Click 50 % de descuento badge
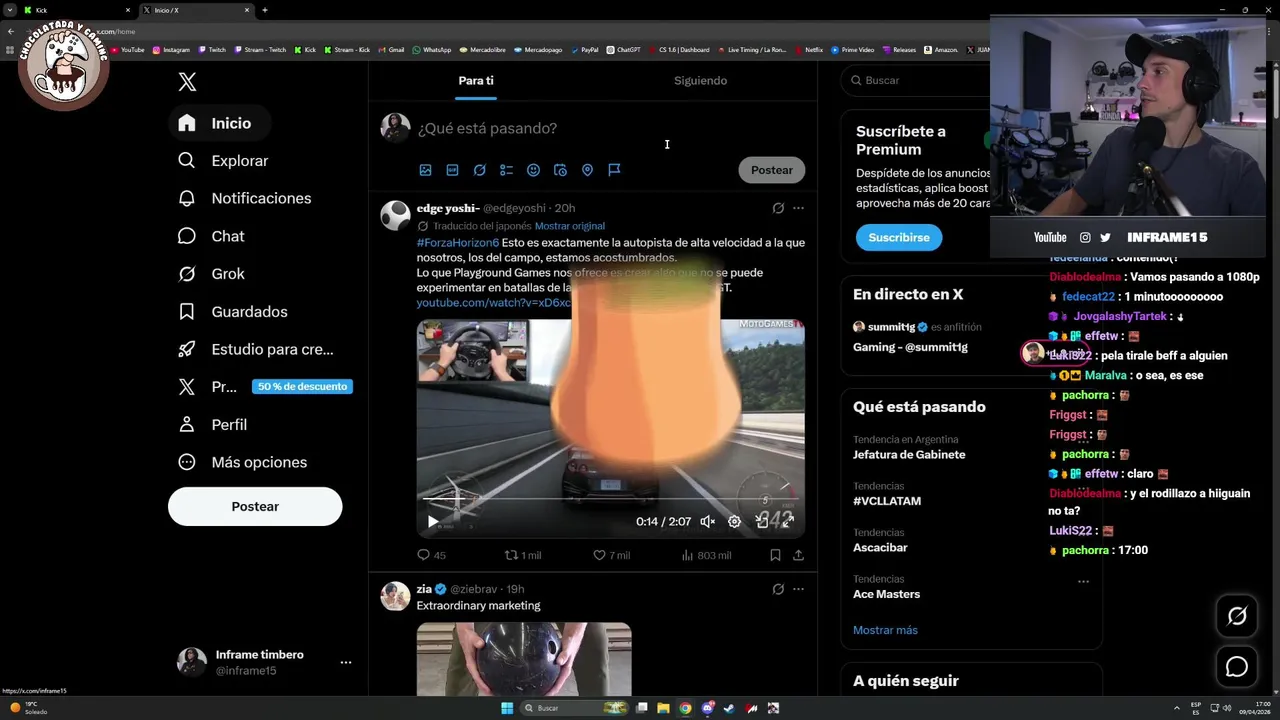This screenshot has width=1280, height=720. pyautogui.click(x=302, y=387)
